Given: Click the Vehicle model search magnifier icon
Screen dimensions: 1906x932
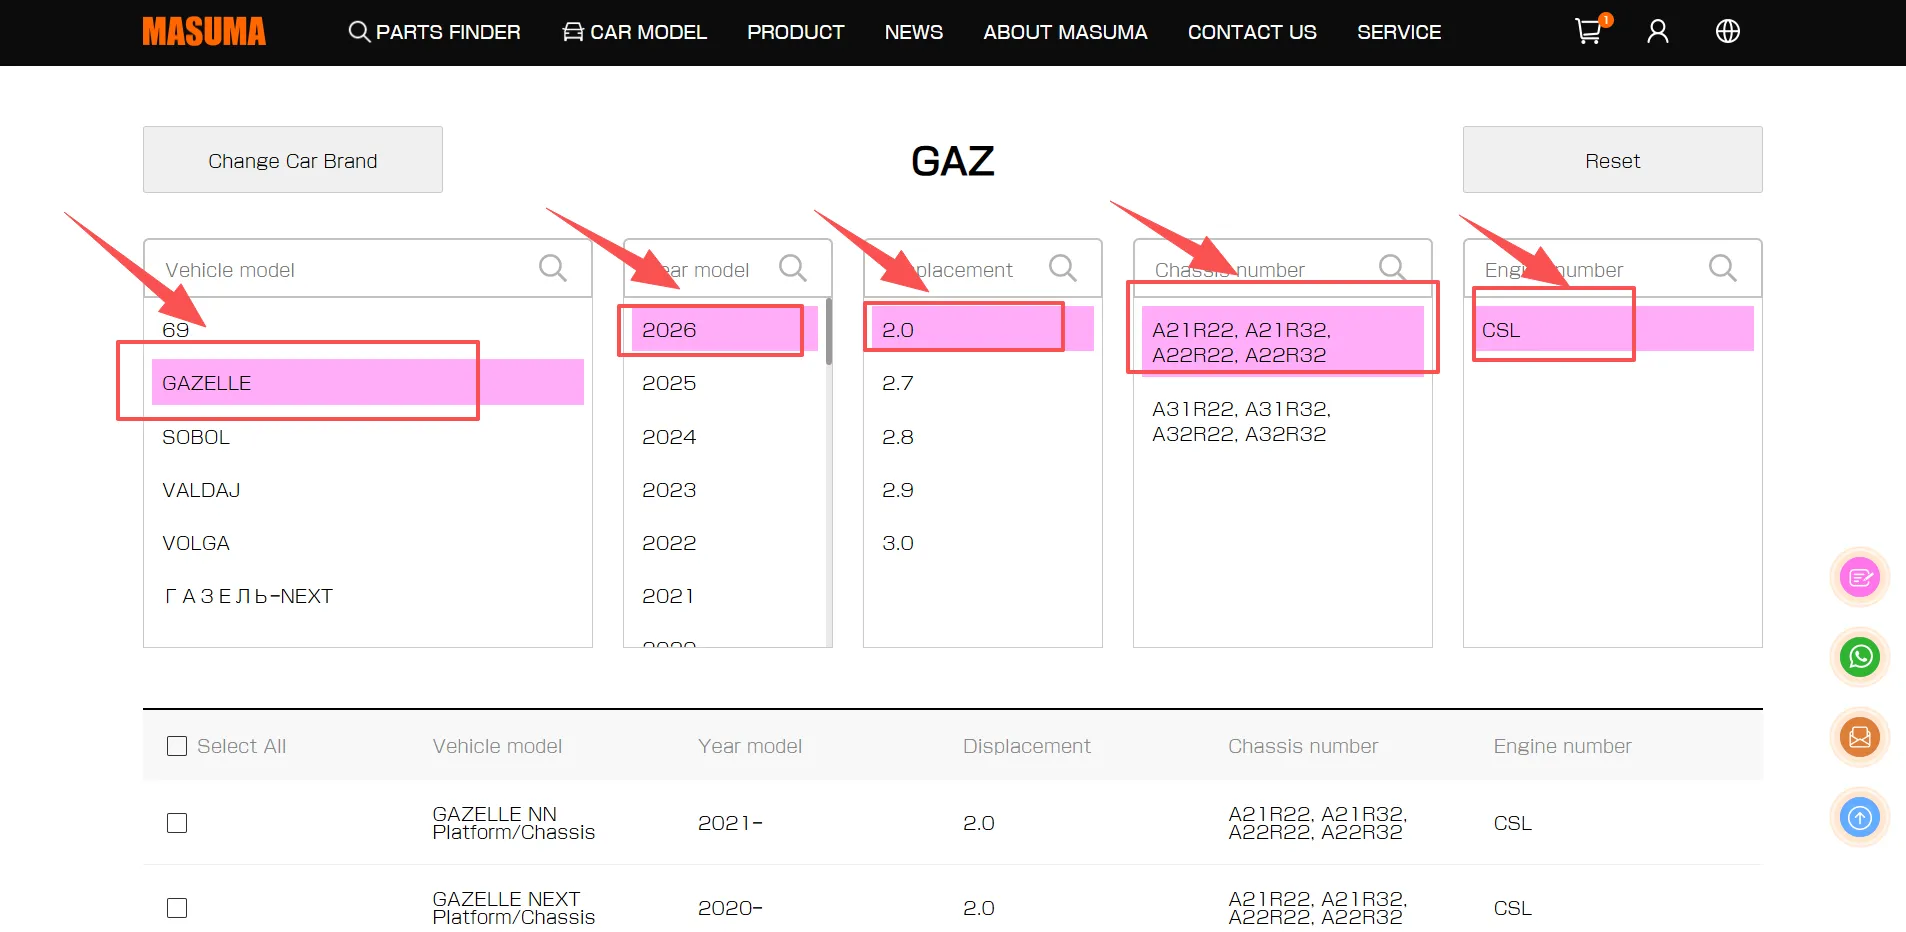Looking at the screenshot, I should (552, 268).
